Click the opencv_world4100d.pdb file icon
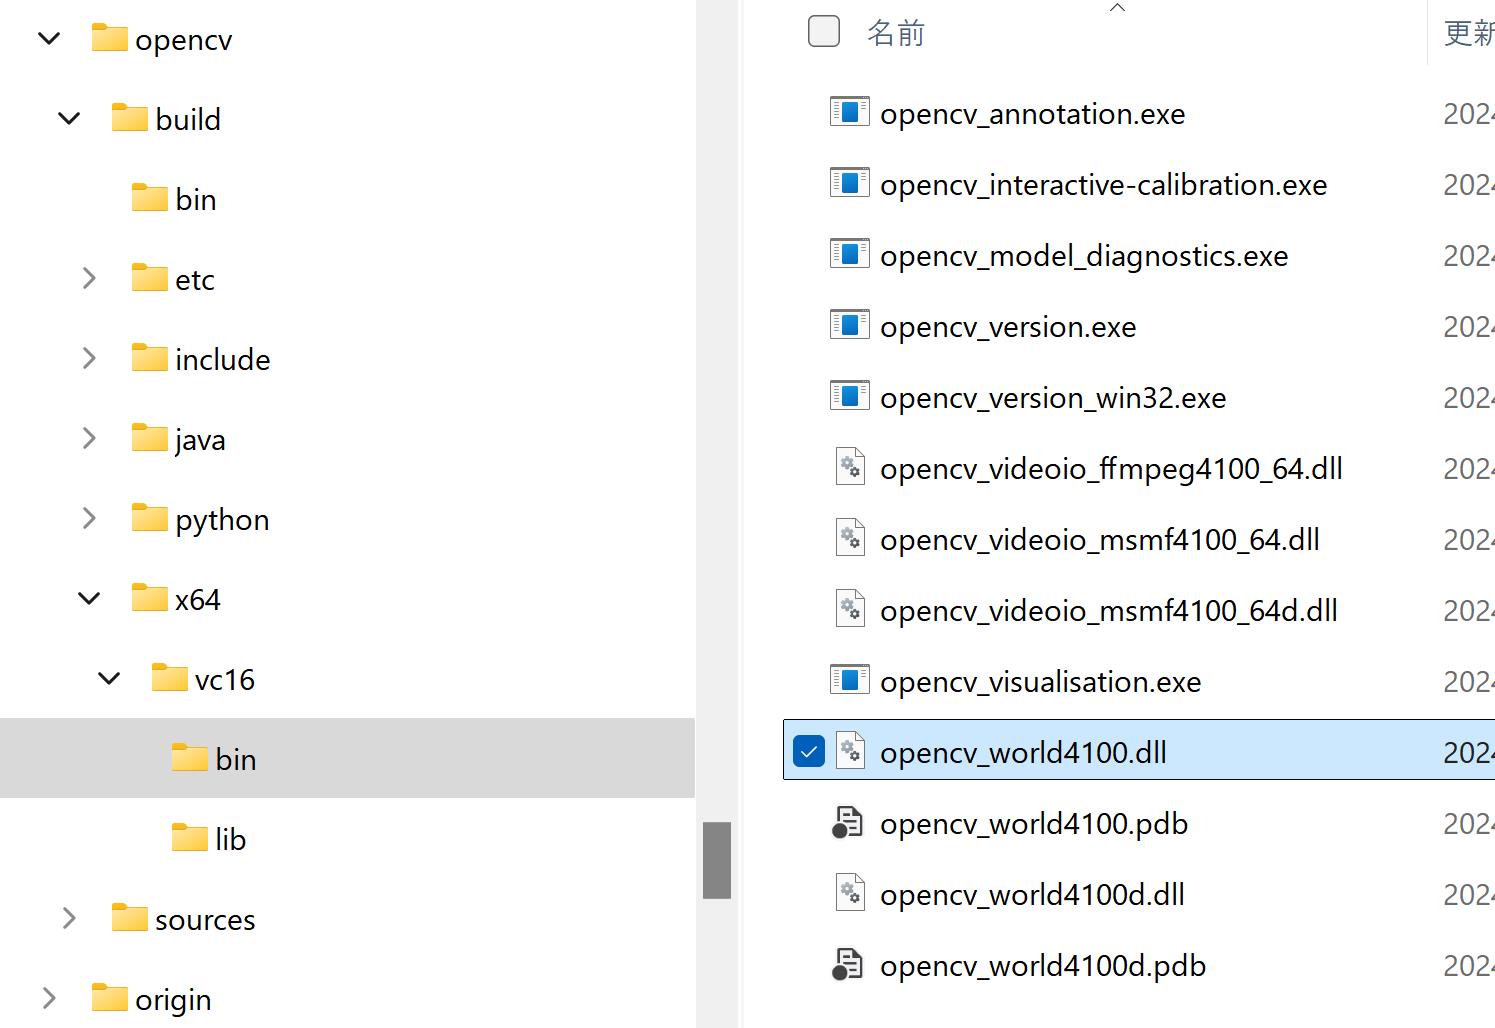Viewport: 1495px width, 1028px height. [848, 964]
